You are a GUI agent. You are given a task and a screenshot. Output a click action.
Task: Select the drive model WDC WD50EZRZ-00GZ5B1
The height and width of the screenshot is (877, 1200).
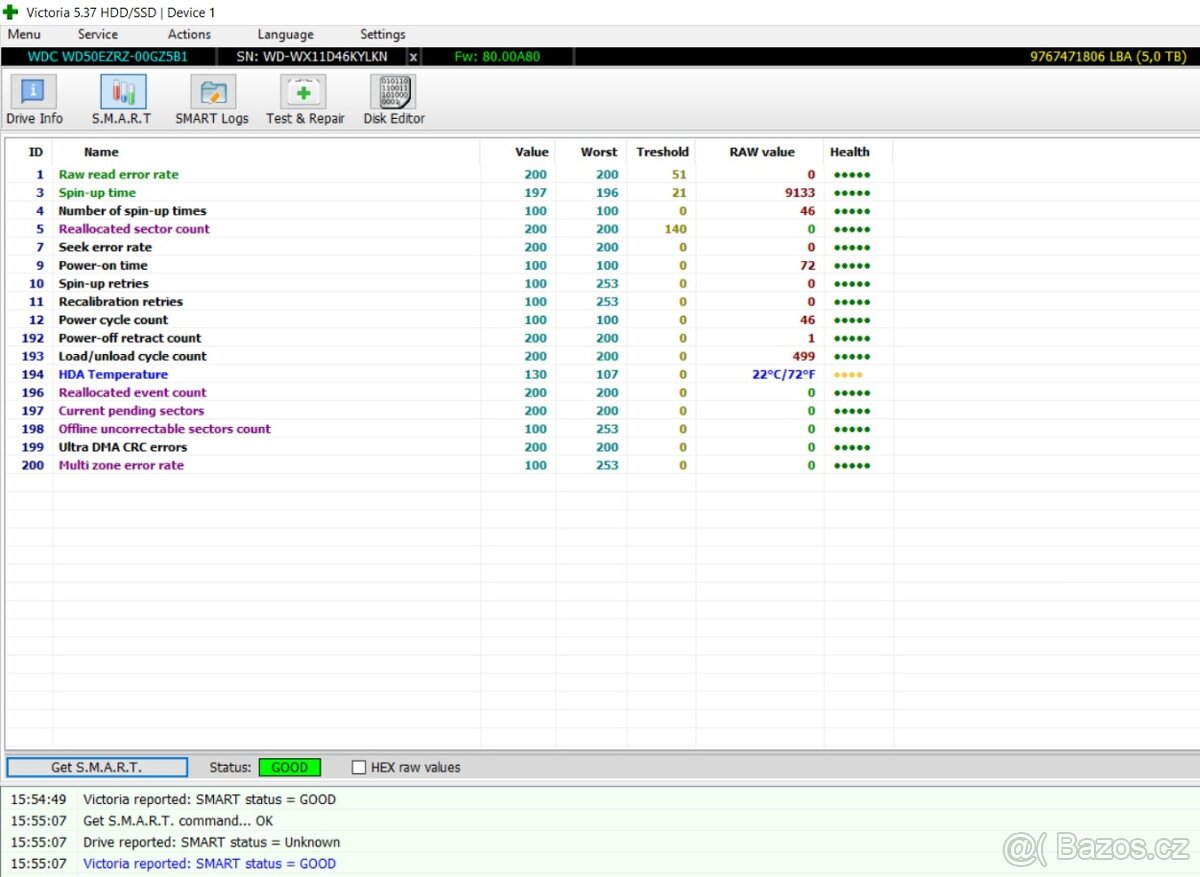click(x=108, y=57)
